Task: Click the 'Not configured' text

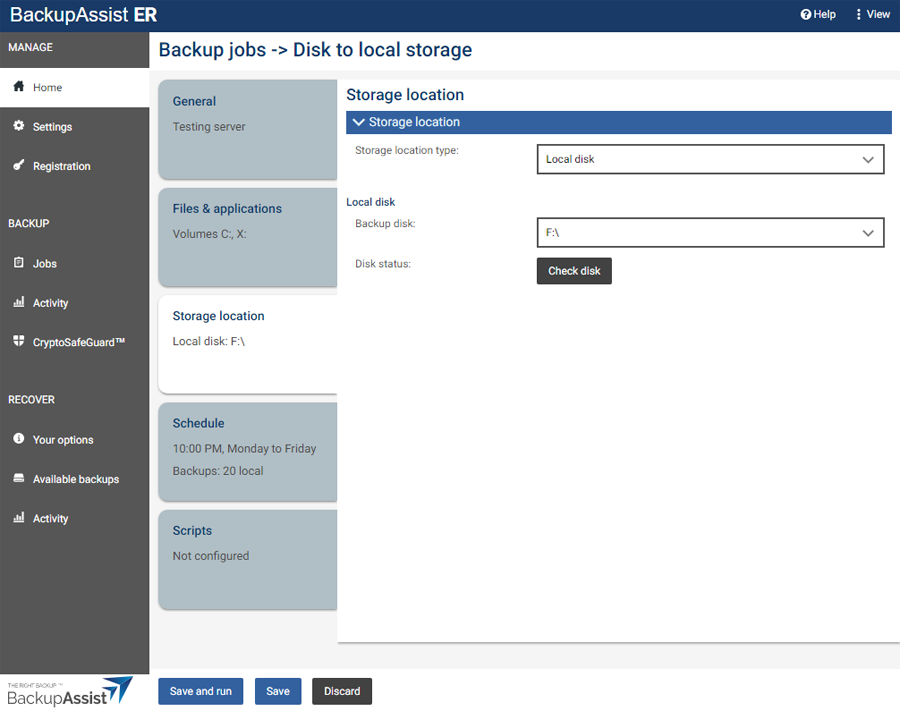Action: pyautogui.click(x=211, y=556)
